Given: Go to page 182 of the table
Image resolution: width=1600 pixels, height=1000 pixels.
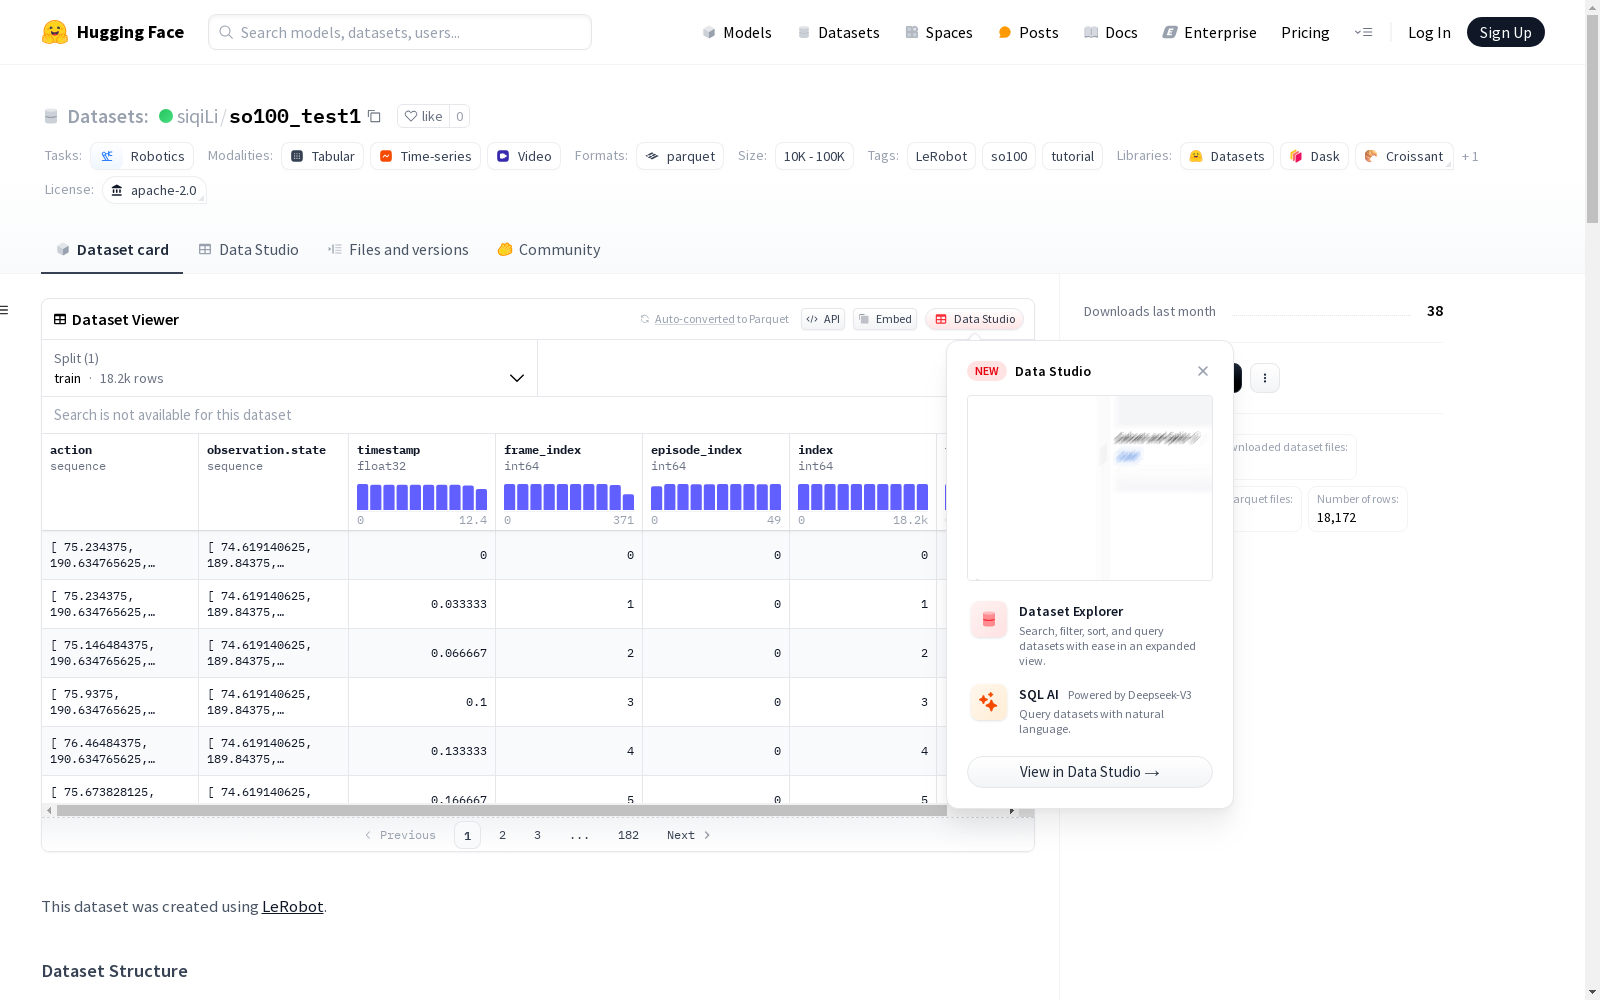Looking at the screenshot, I should 628,835.
